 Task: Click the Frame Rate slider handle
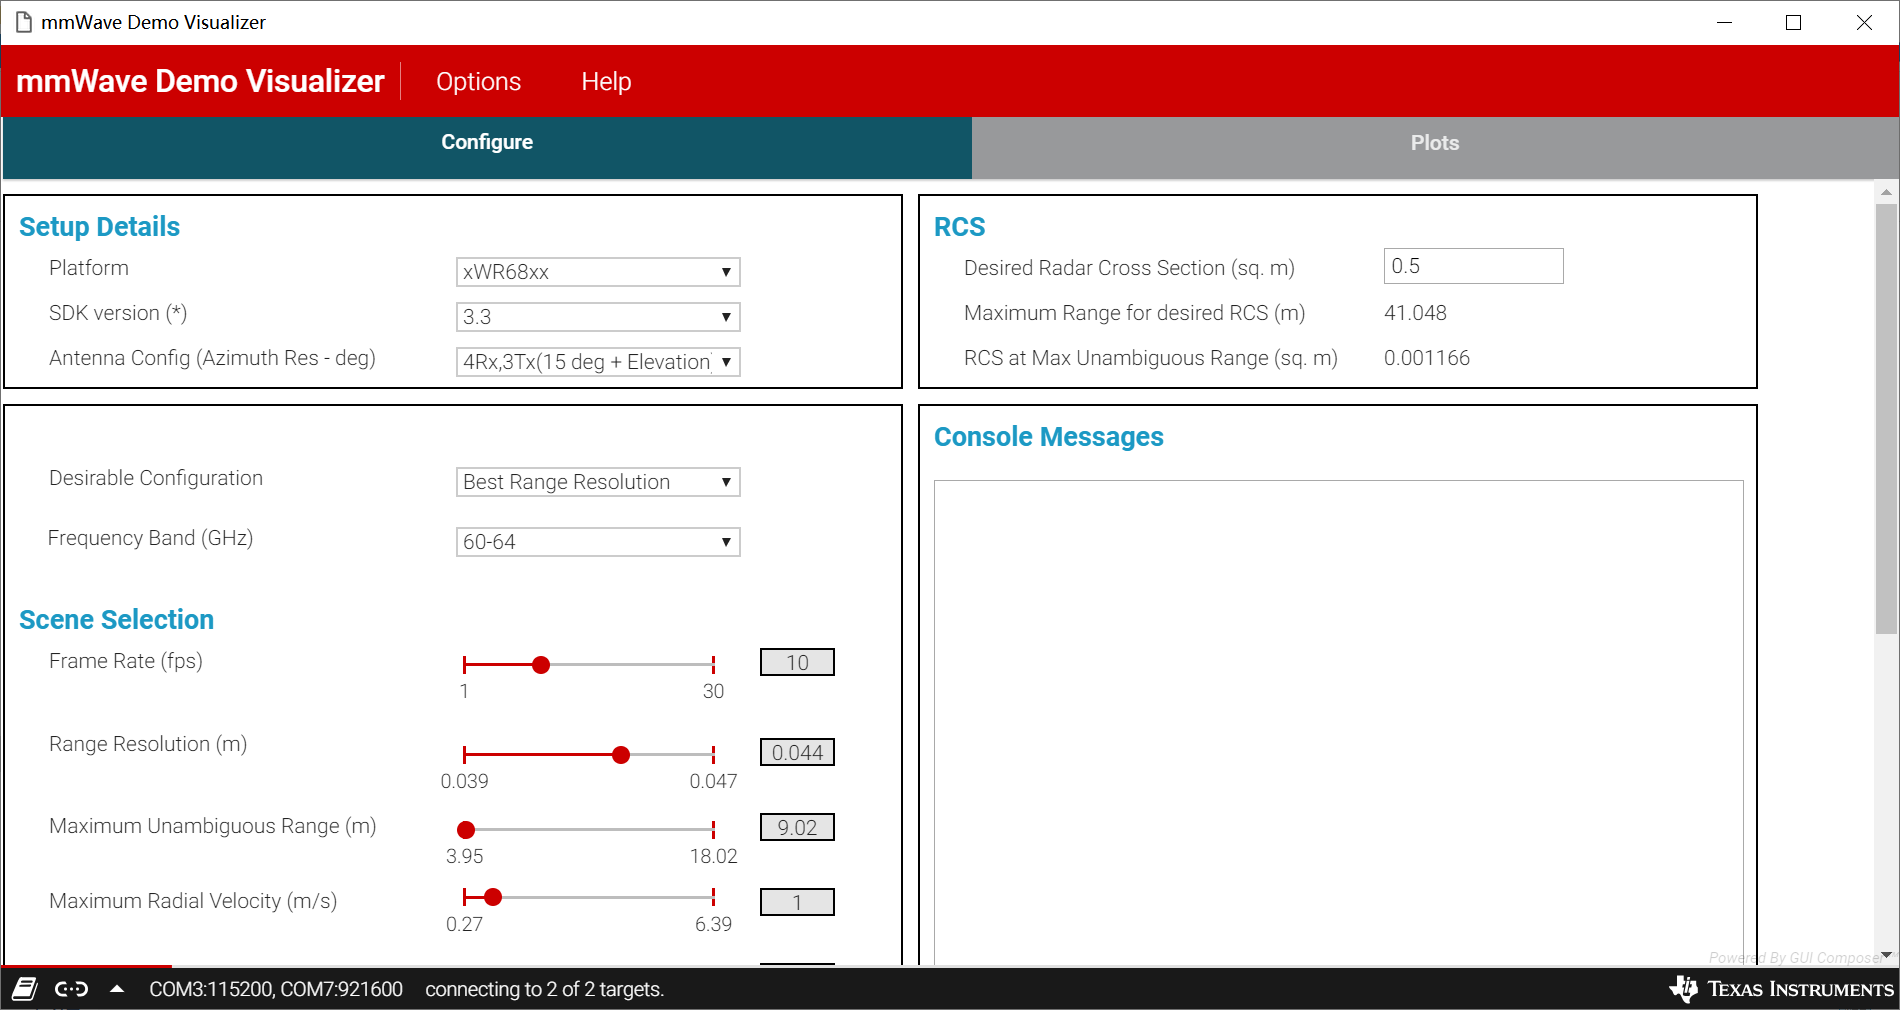[541, 665]
